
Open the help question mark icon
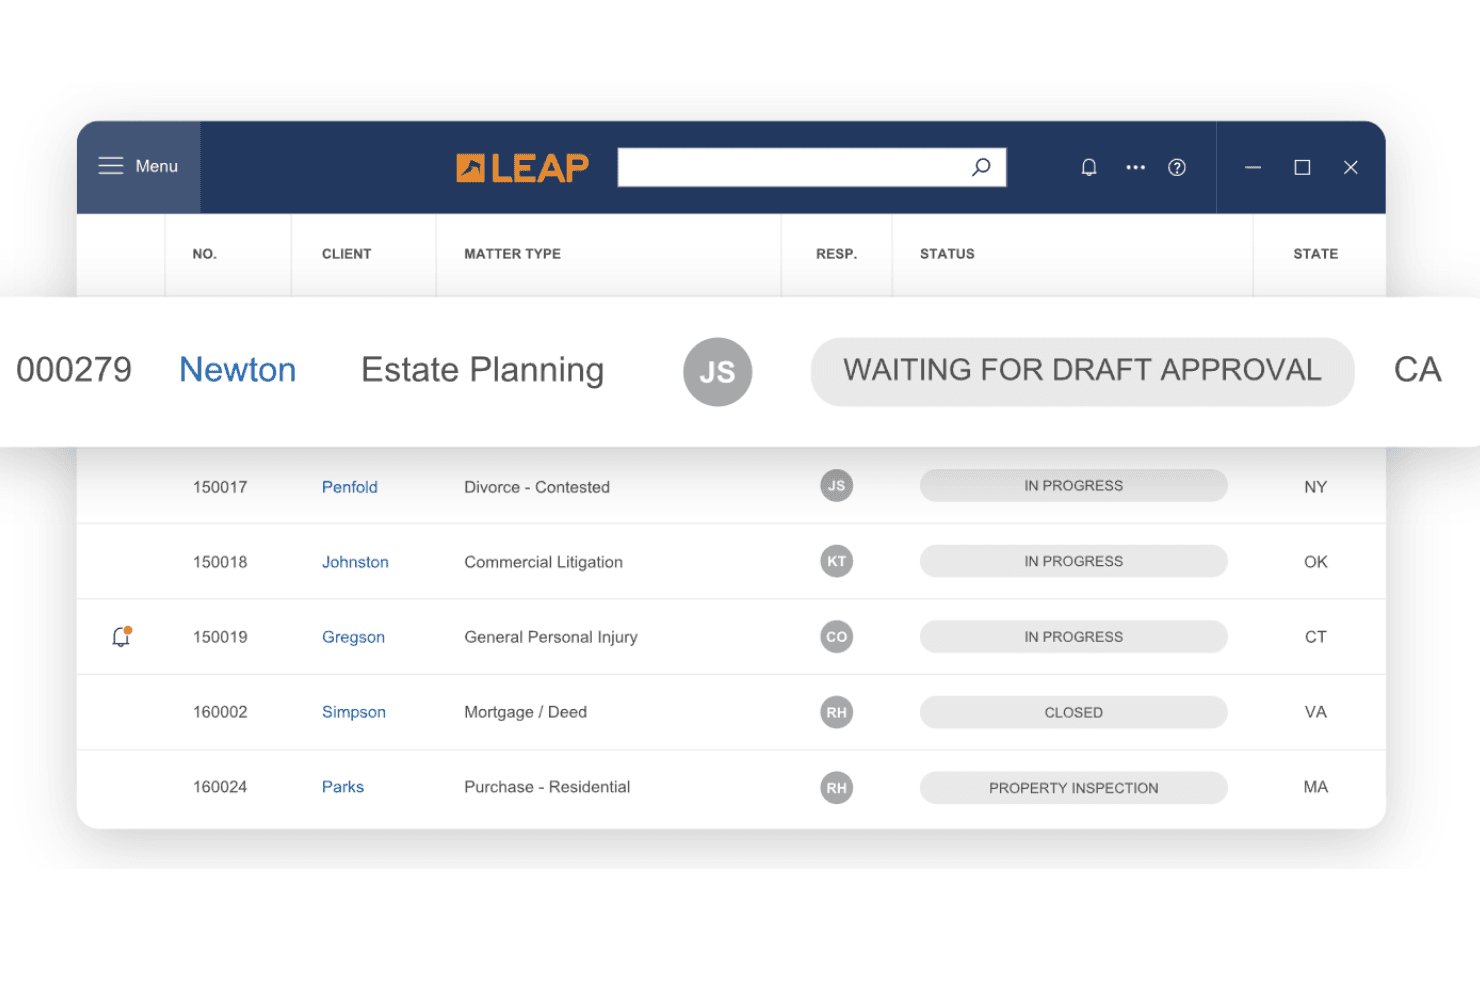click(x=1177, y=167)
